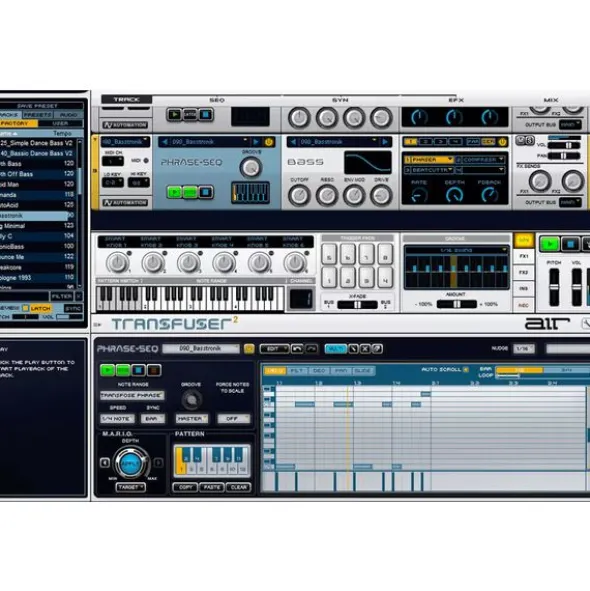Select the FX1 tab beside the Groove panel
This screenshot has height=591, width=590.
pyautogui.click(x=524, y=256)
